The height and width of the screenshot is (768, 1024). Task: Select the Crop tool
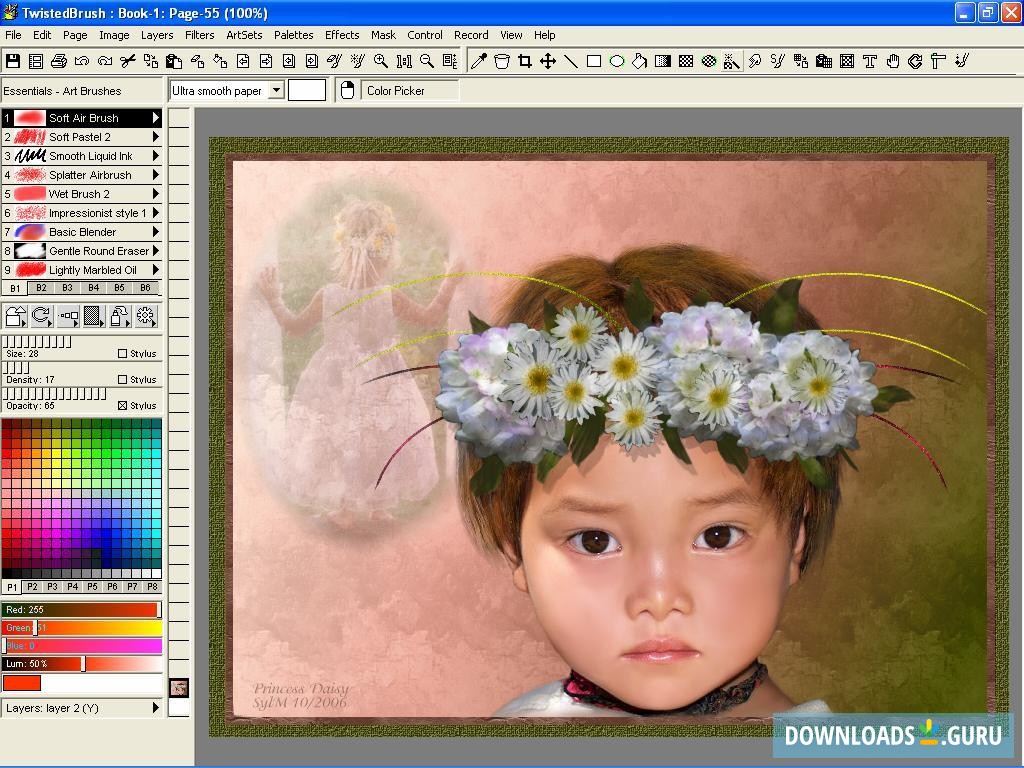click(x=524, y=61)
